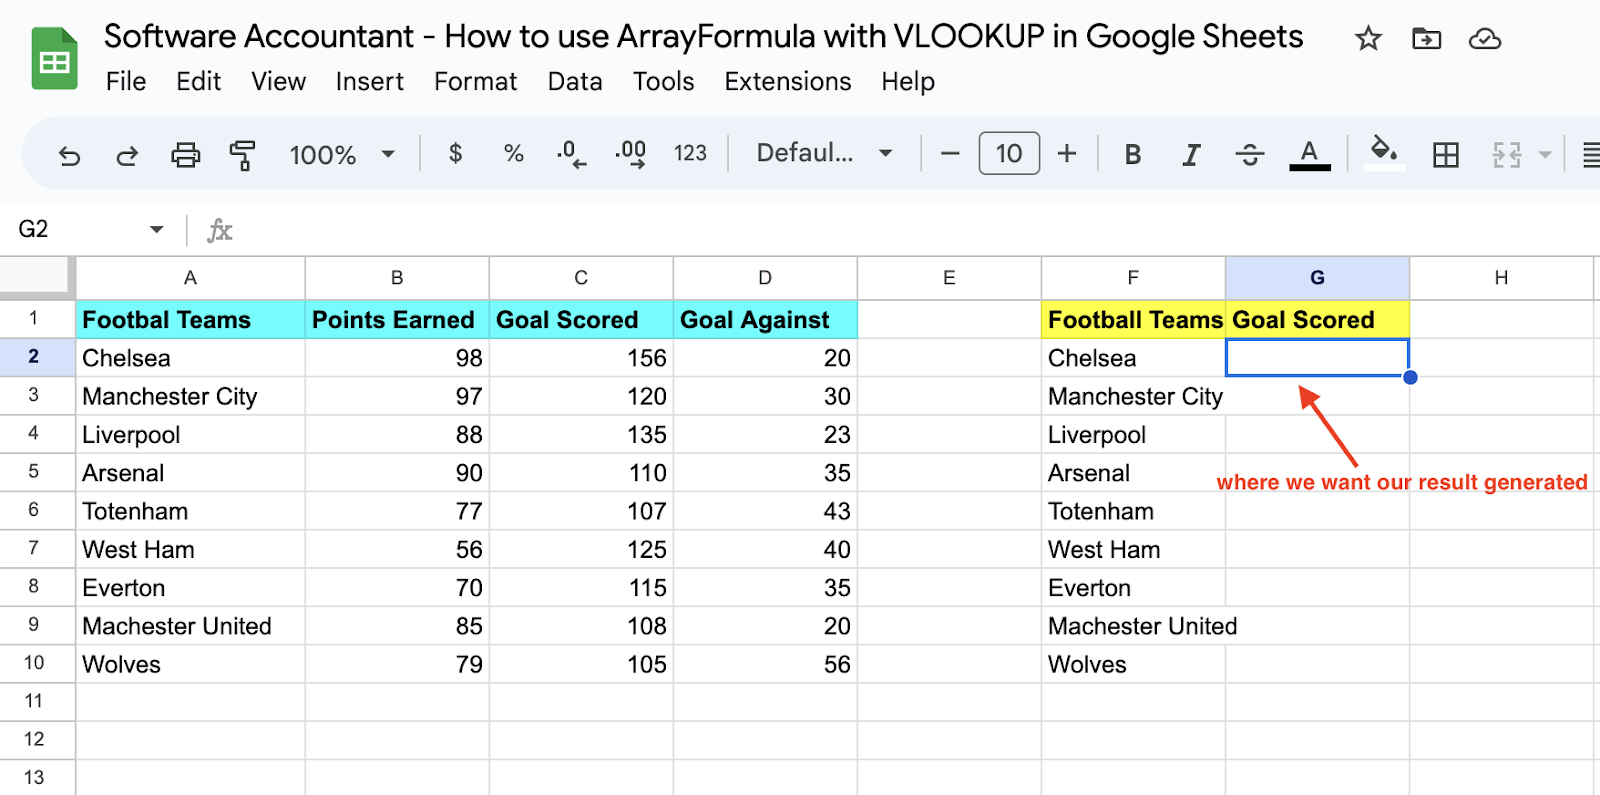Select the yellow Goal Scored header cell

pos(1317,320)
